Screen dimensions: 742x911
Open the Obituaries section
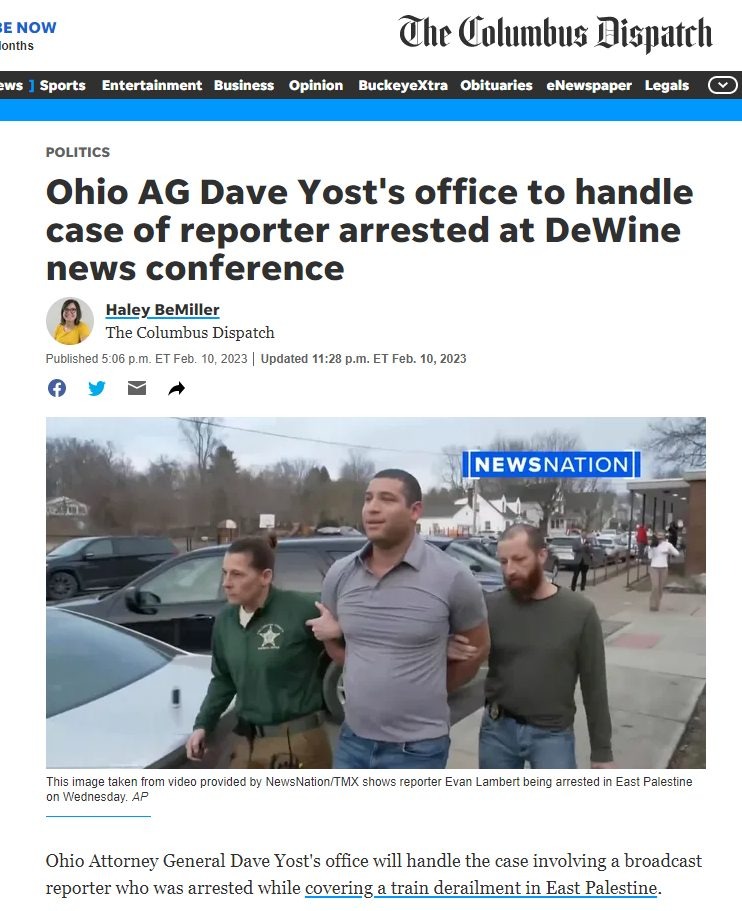click(x=496, y=85)
